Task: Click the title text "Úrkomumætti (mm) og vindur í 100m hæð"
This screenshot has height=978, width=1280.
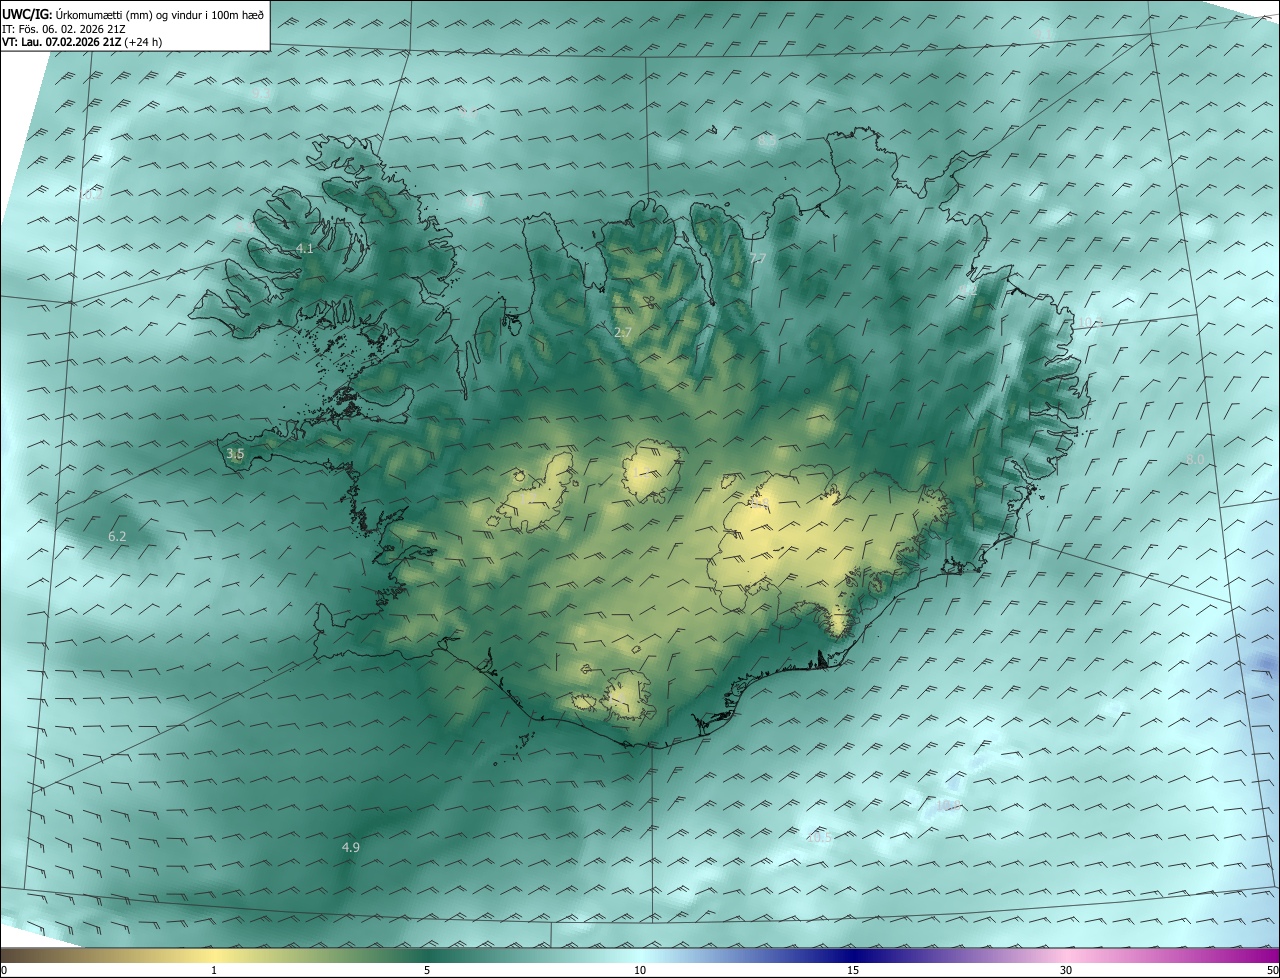Action: 158,14
